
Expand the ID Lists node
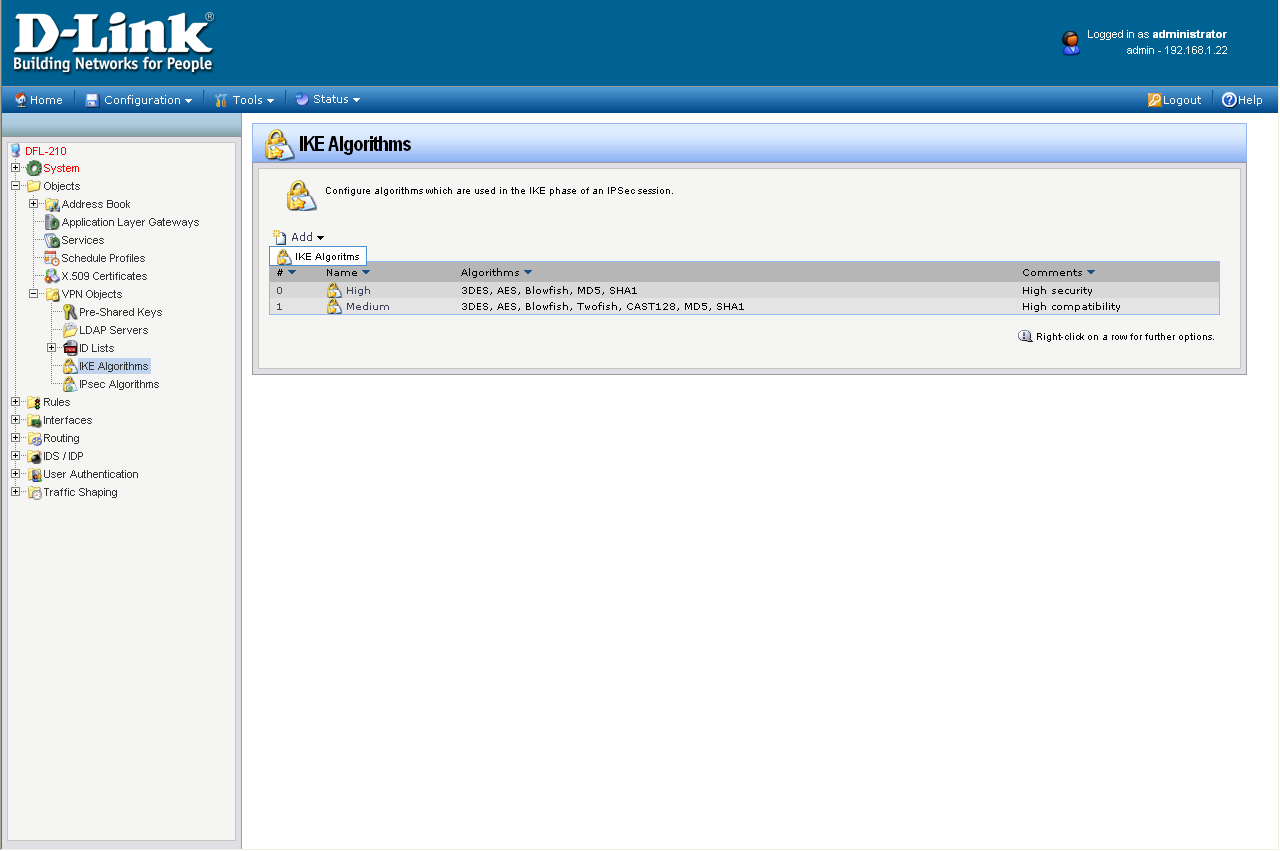52,348
